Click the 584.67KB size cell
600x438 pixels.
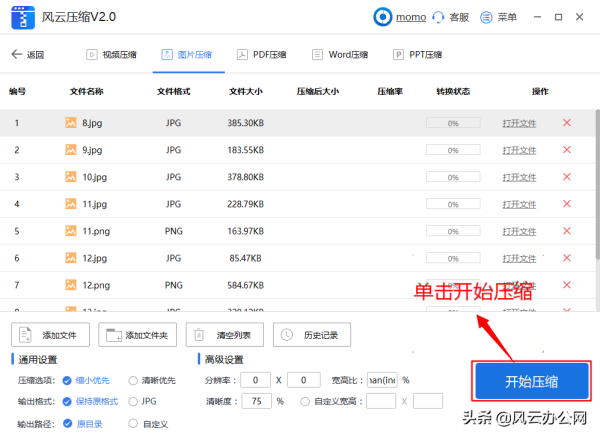pyautogui.click(x=246, y=285)
